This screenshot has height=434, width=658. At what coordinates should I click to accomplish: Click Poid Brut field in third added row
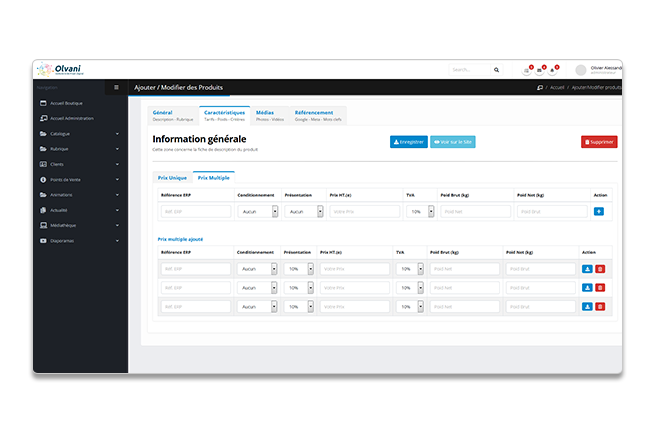465,306
